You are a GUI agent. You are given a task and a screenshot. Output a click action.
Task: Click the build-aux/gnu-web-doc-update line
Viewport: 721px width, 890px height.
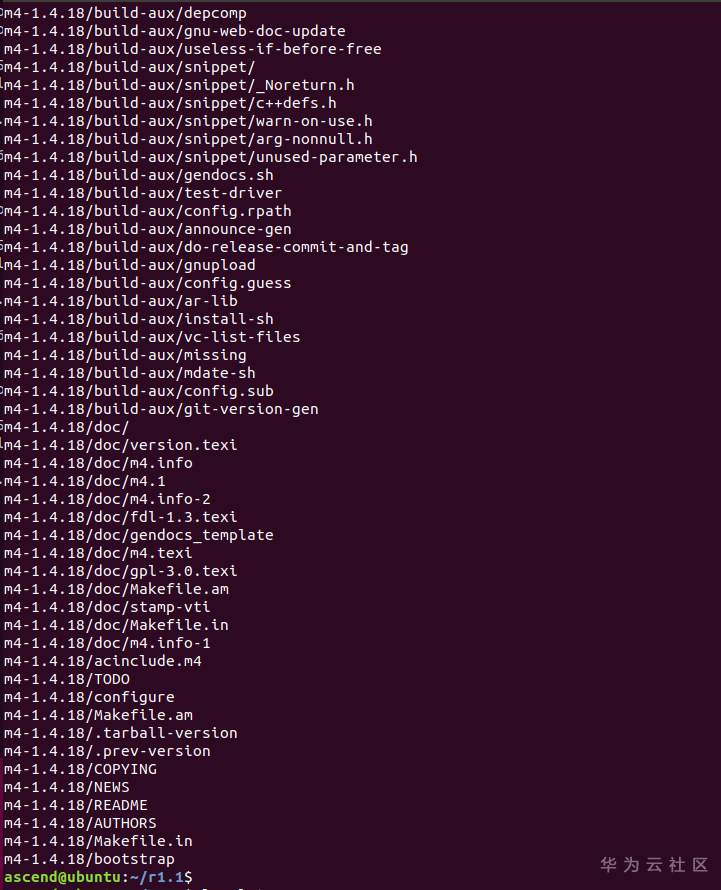[174, 31]
